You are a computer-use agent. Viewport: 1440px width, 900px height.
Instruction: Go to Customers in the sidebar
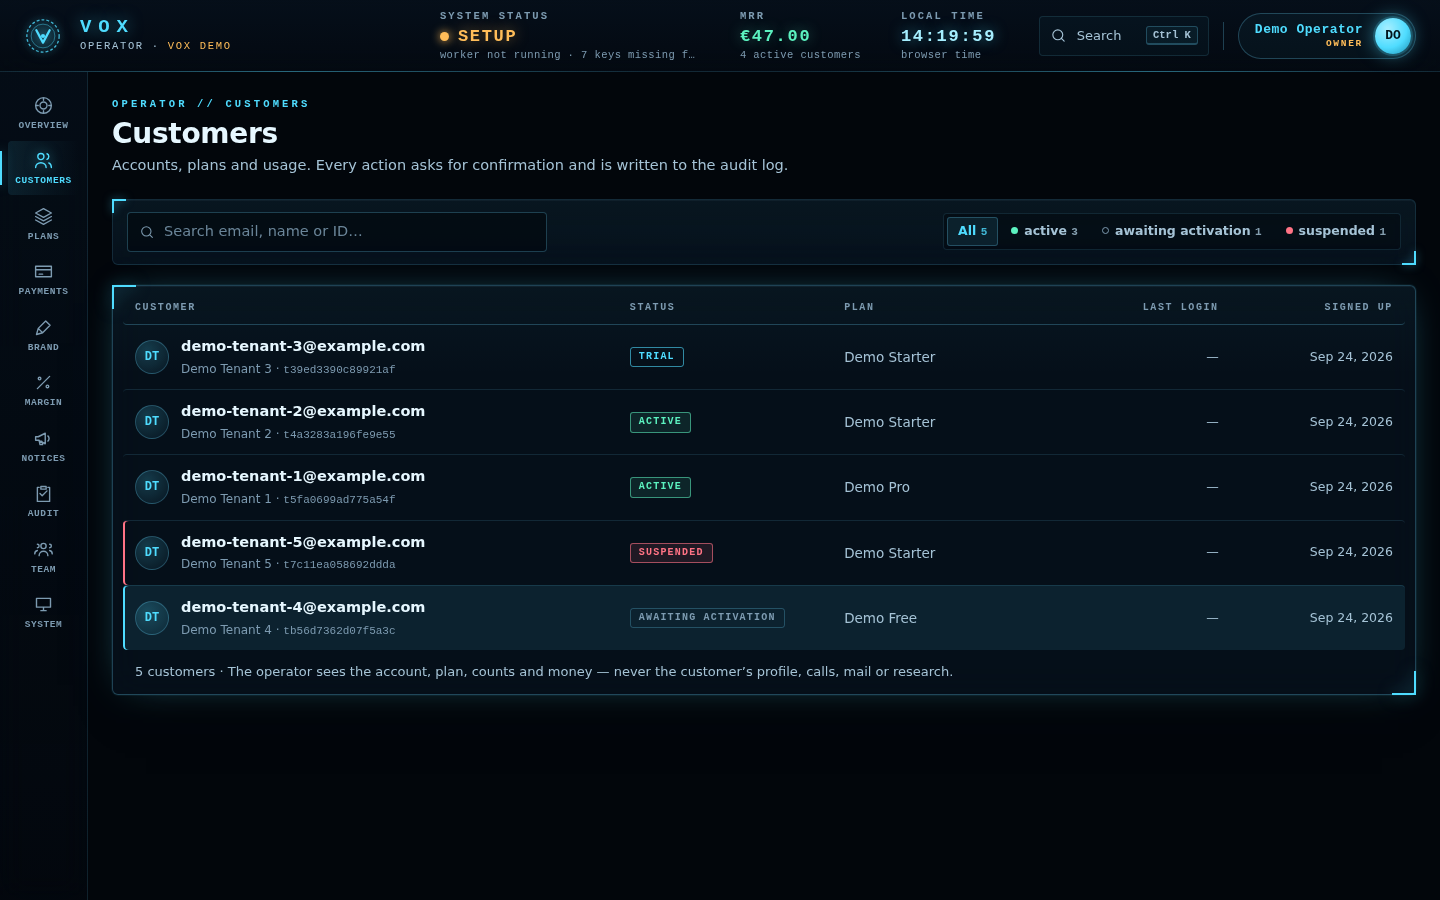coord(43,168)
